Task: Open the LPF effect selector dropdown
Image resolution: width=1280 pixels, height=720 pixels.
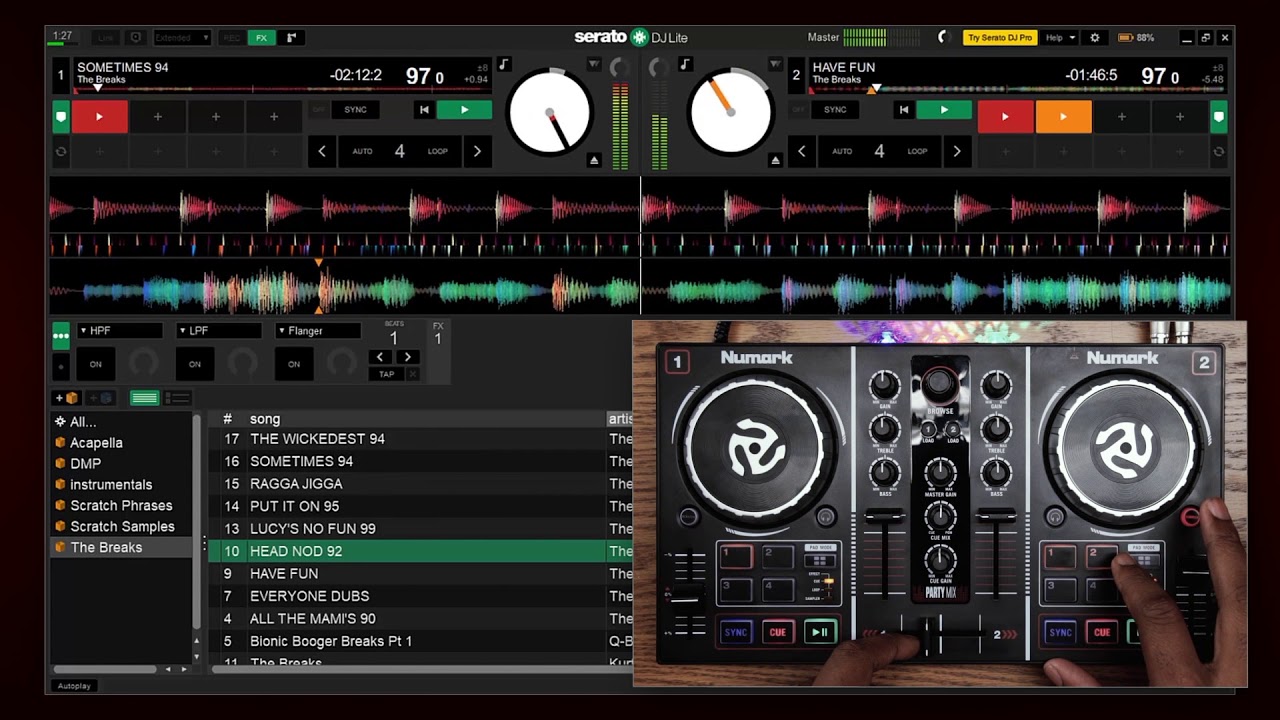Action: pos(219,331)
